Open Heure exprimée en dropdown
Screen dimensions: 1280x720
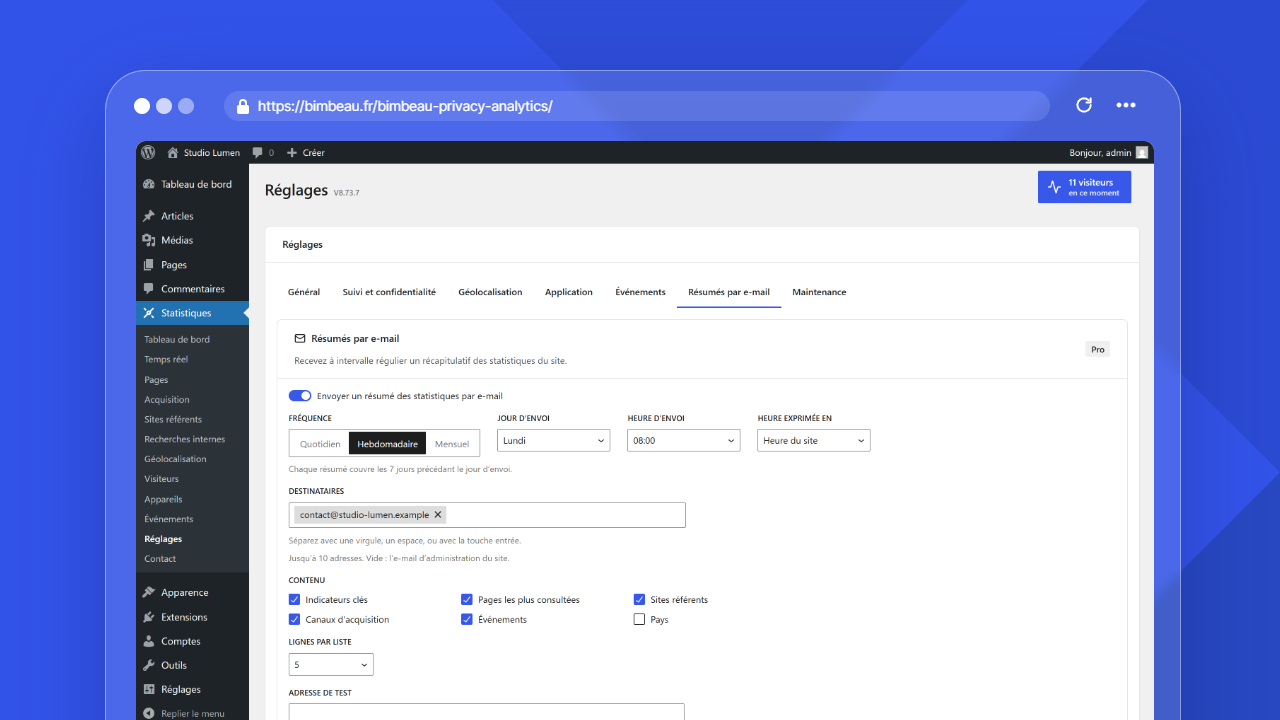tap(814, 441)
